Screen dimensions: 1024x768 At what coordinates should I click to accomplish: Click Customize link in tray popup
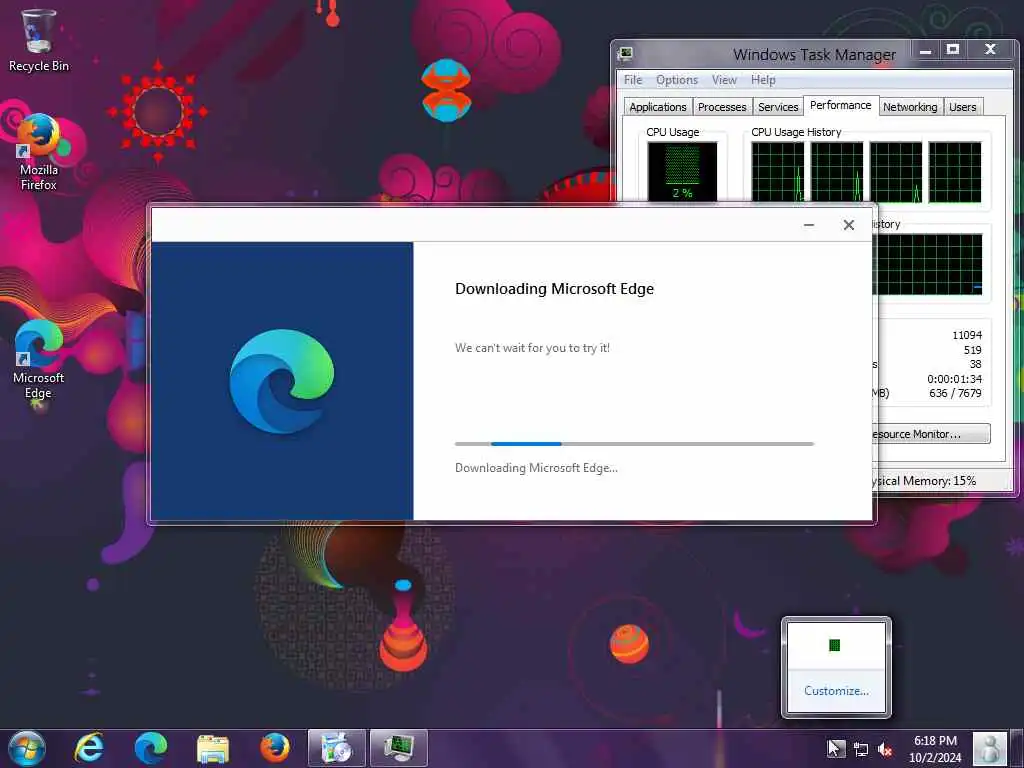click(836, 691)
